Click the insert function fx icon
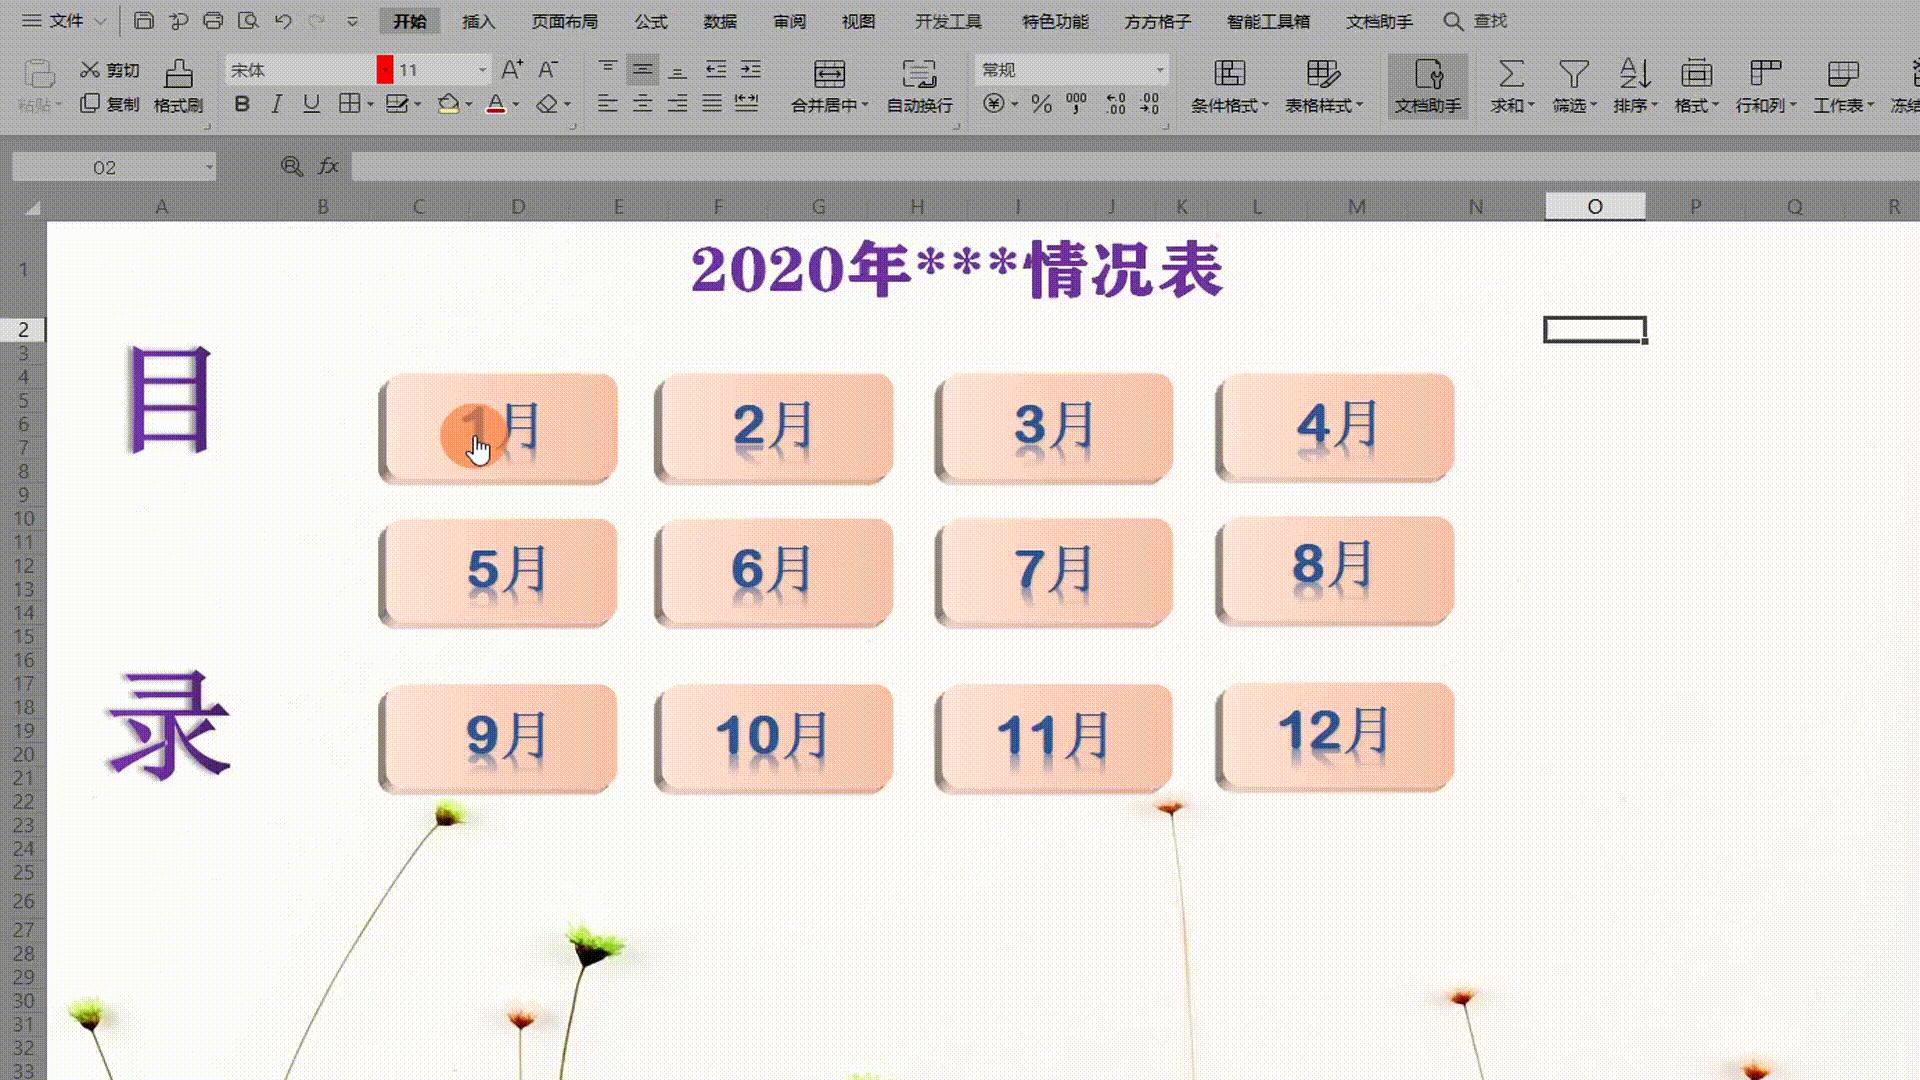The image size is (1920, 1080). 328,166
